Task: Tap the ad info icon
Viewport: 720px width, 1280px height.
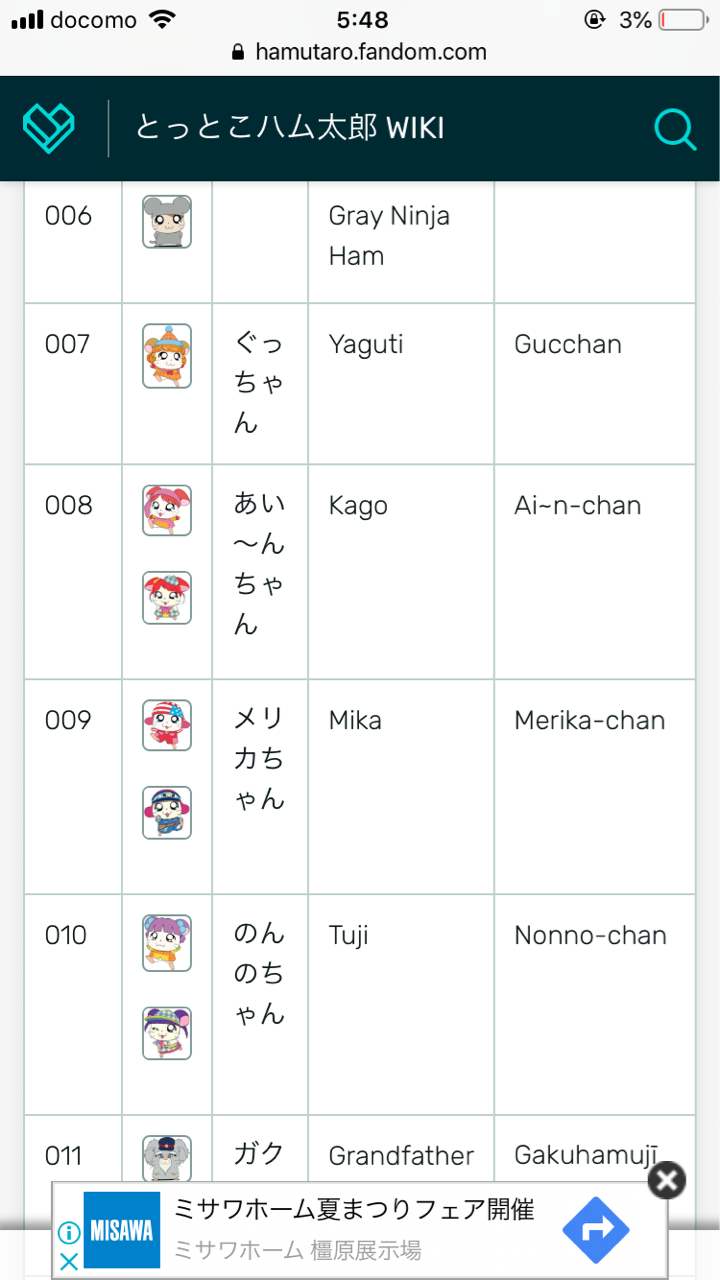Action: pos(68,1232)
